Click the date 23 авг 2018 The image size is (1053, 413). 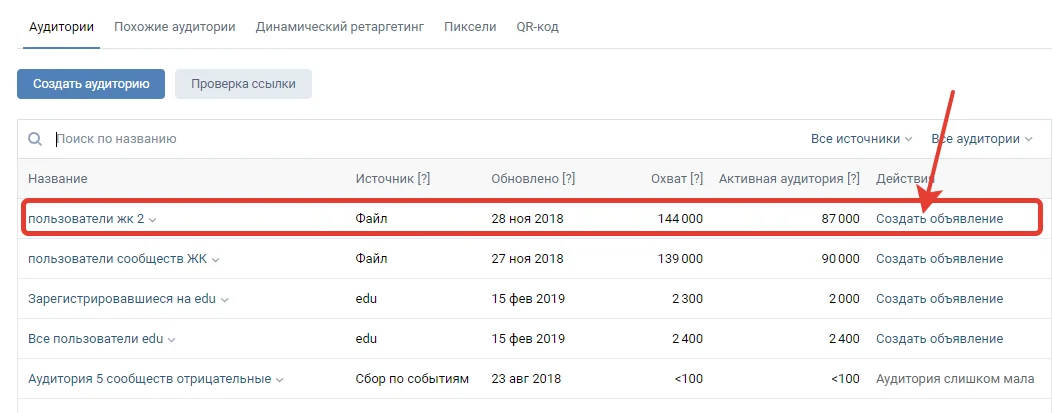coord(527,379)
